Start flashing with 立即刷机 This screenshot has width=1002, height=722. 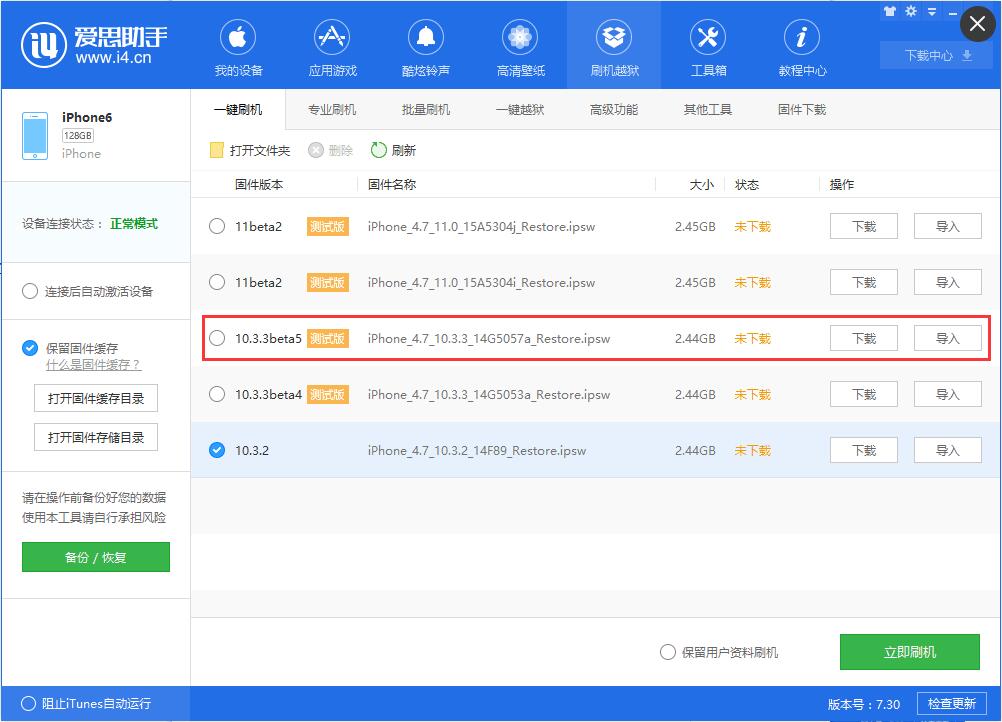click(x=910, y=652)
